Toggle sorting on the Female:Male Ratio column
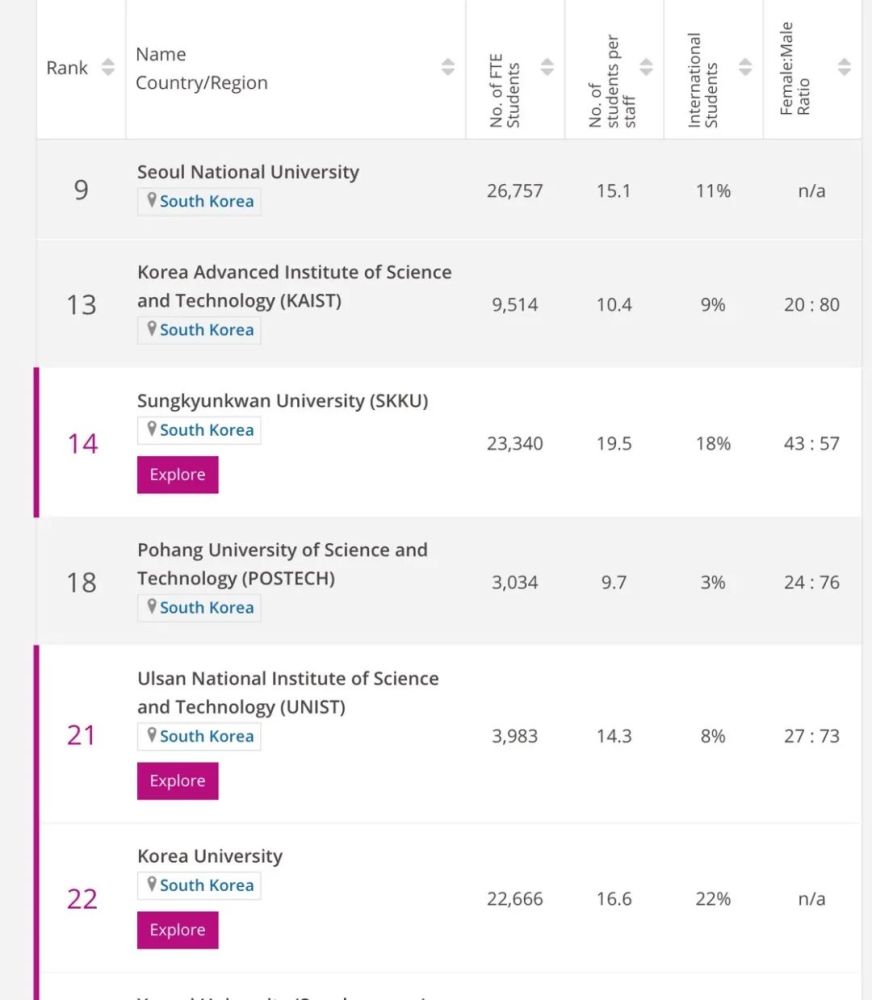This screenshot has width=872, height=1000. (x=843, y=67)
